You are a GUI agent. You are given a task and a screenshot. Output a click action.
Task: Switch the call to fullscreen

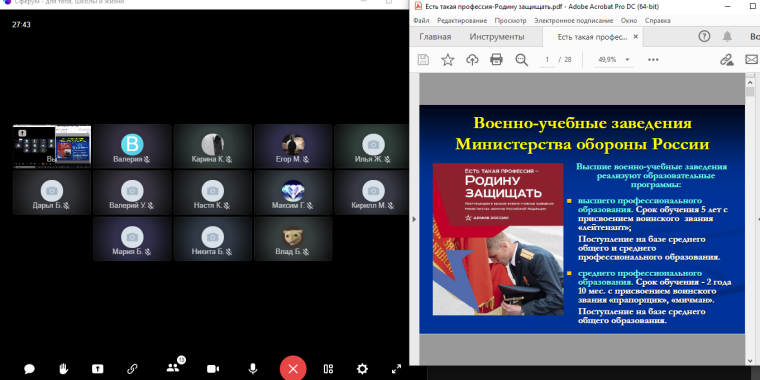(x=396, y=369)
